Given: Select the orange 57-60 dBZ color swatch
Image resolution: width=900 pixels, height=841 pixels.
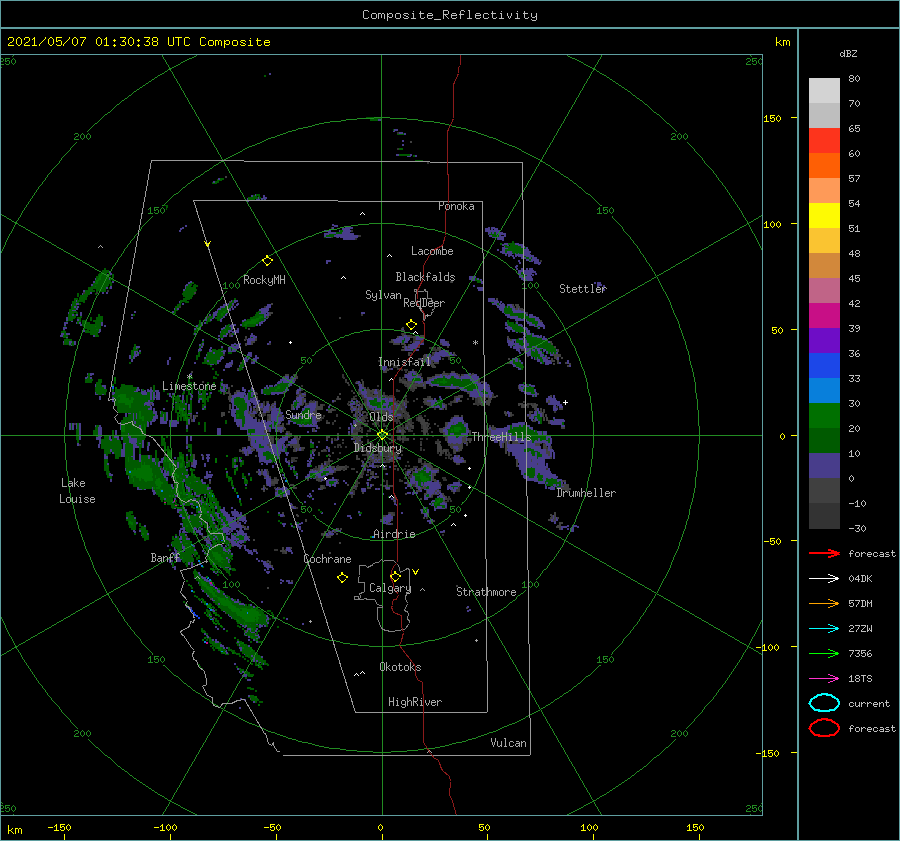Looking at the screenshot, I should tap(824, 166).
